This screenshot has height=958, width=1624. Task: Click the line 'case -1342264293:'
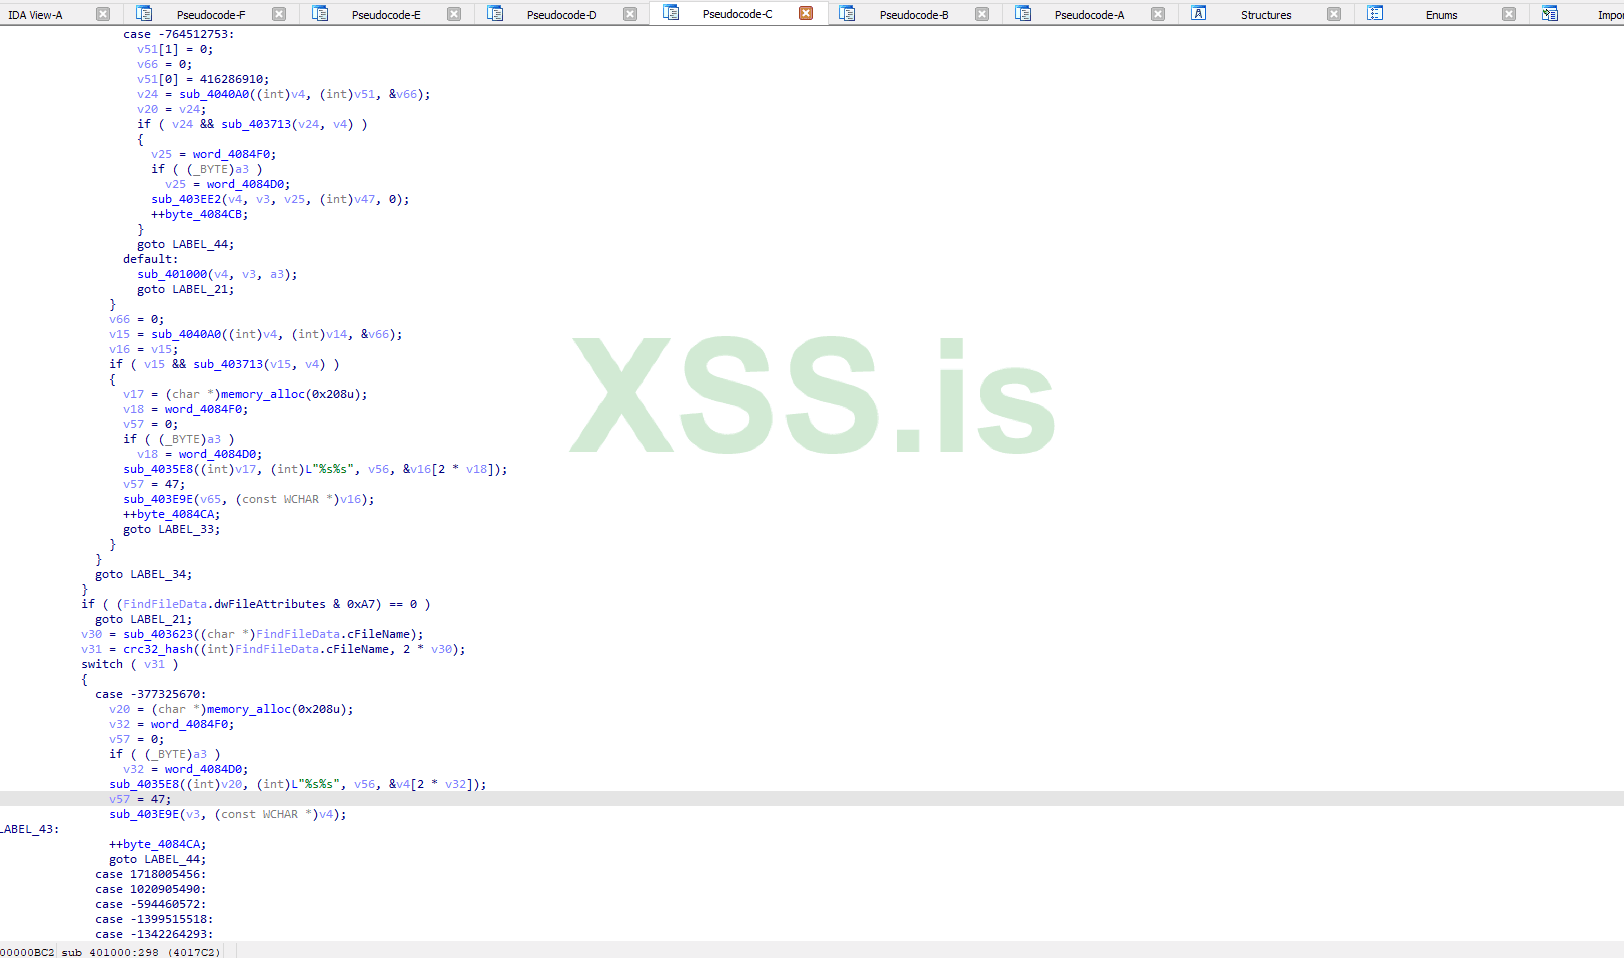pos(154,934)
